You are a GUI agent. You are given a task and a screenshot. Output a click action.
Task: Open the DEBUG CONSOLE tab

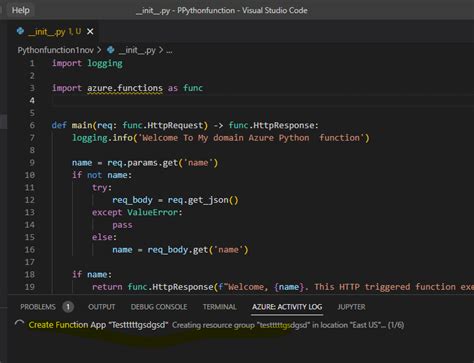pyautogui.click(x=159, y=307)
